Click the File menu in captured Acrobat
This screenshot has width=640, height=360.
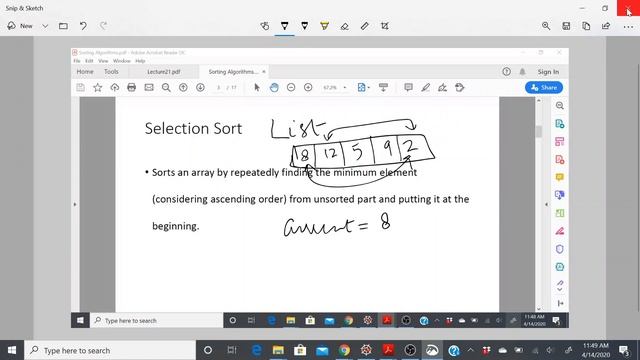[x=77, y=61]
